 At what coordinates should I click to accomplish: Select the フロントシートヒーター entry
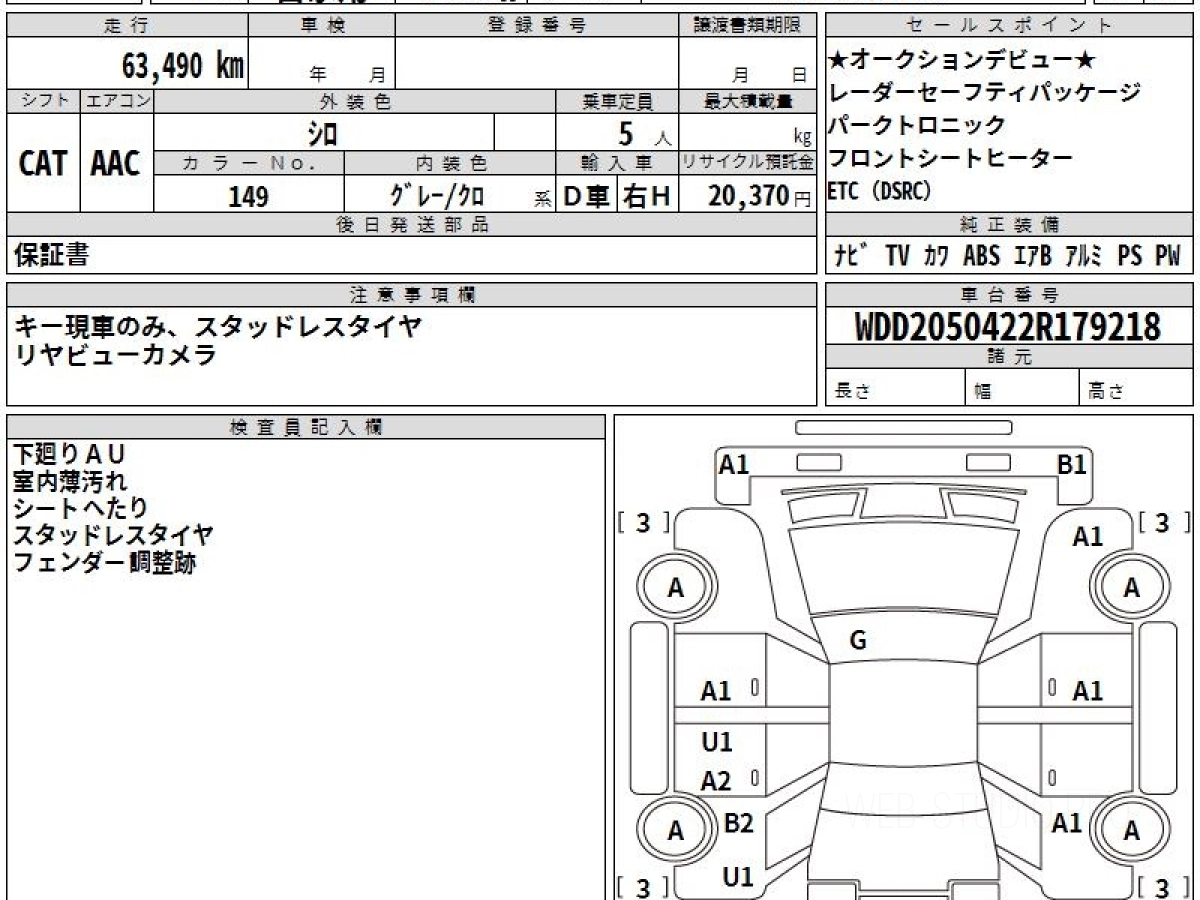tap(951, 158)
